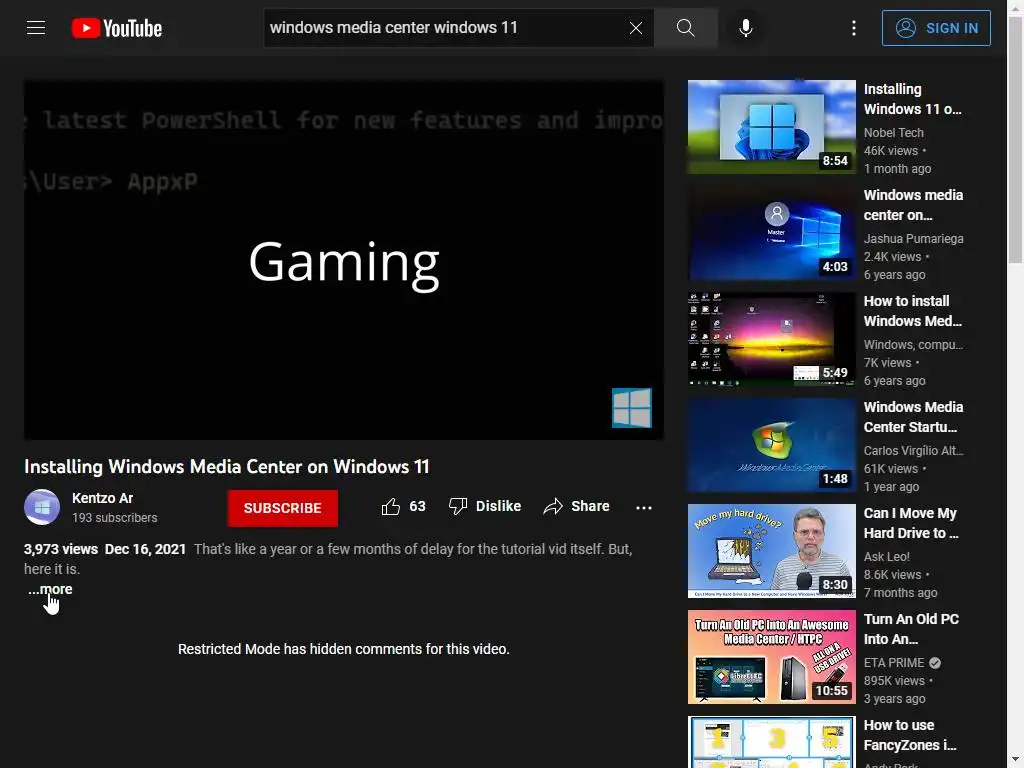This screenshot has height=768, width=1024.
Task: Click the page vertical scrollbar thumb
Action: [x=1015, y=140]
